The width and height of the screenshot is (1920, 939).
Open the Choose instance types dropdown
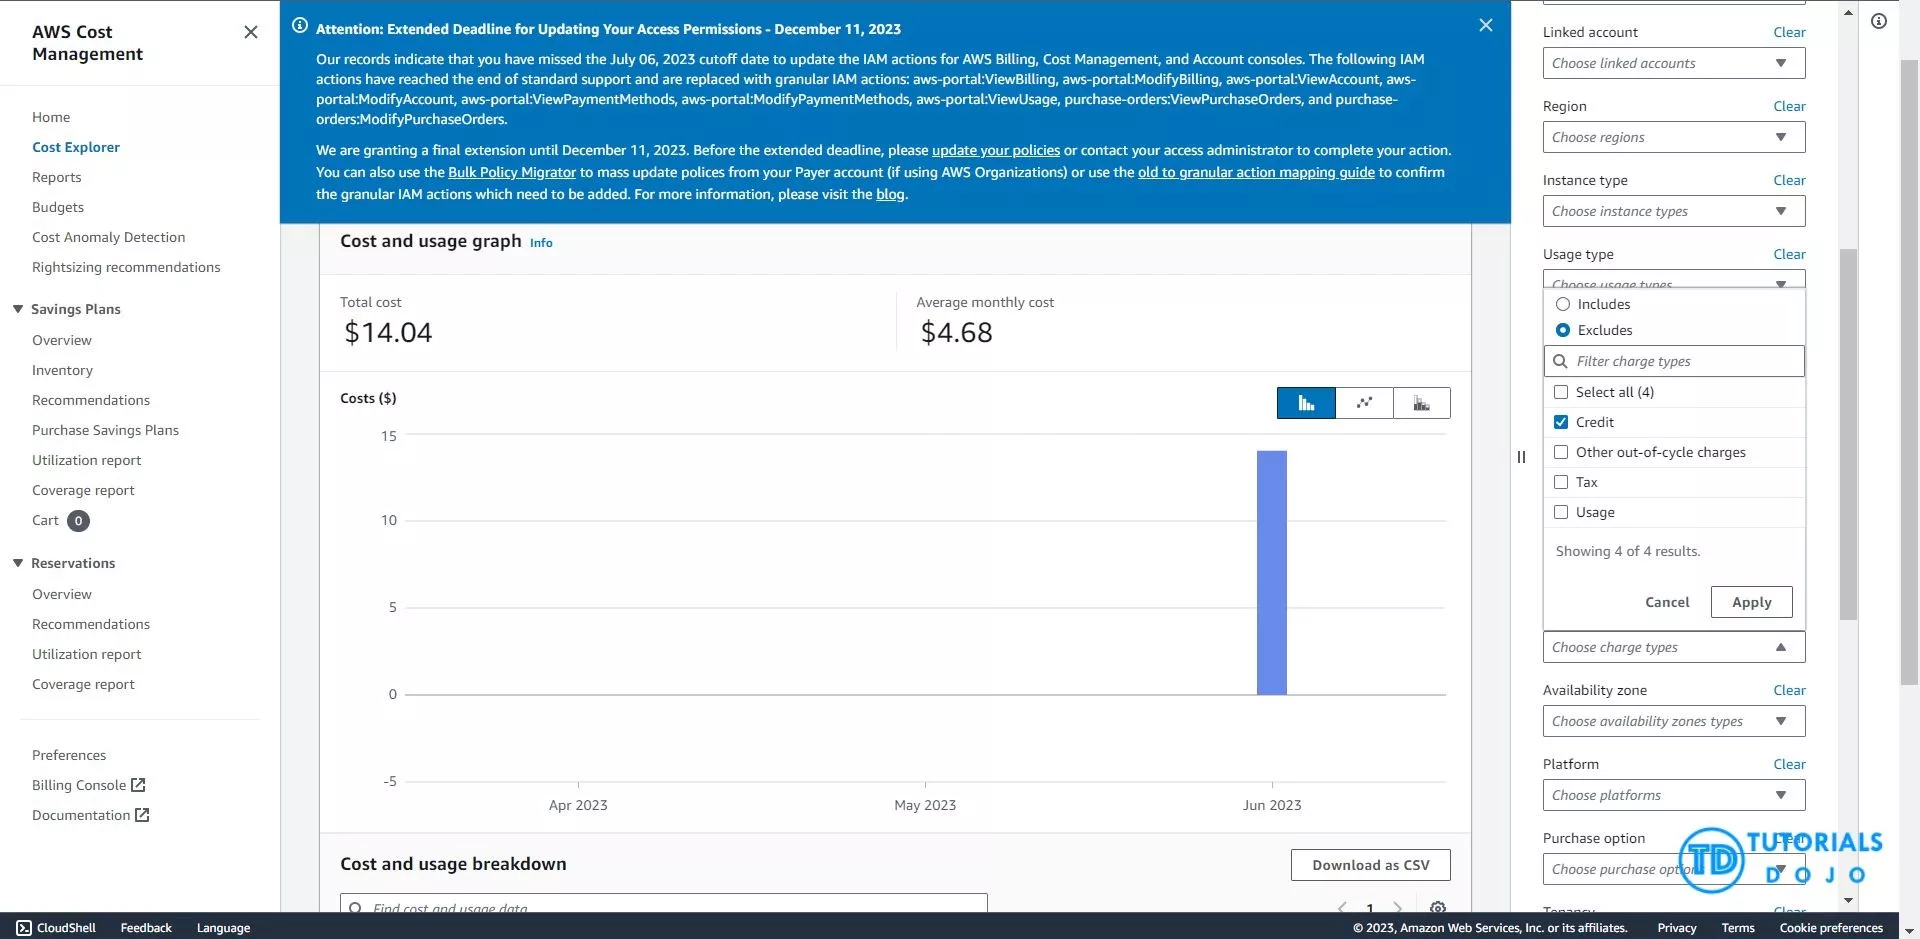(x=1674, y=211)
